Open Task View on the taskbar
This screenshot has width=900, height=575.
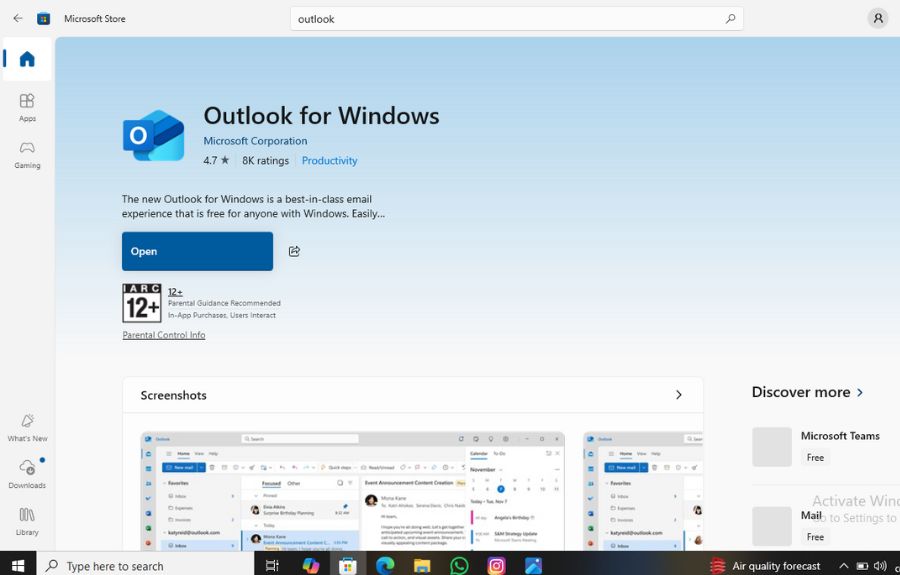(272, 566)
